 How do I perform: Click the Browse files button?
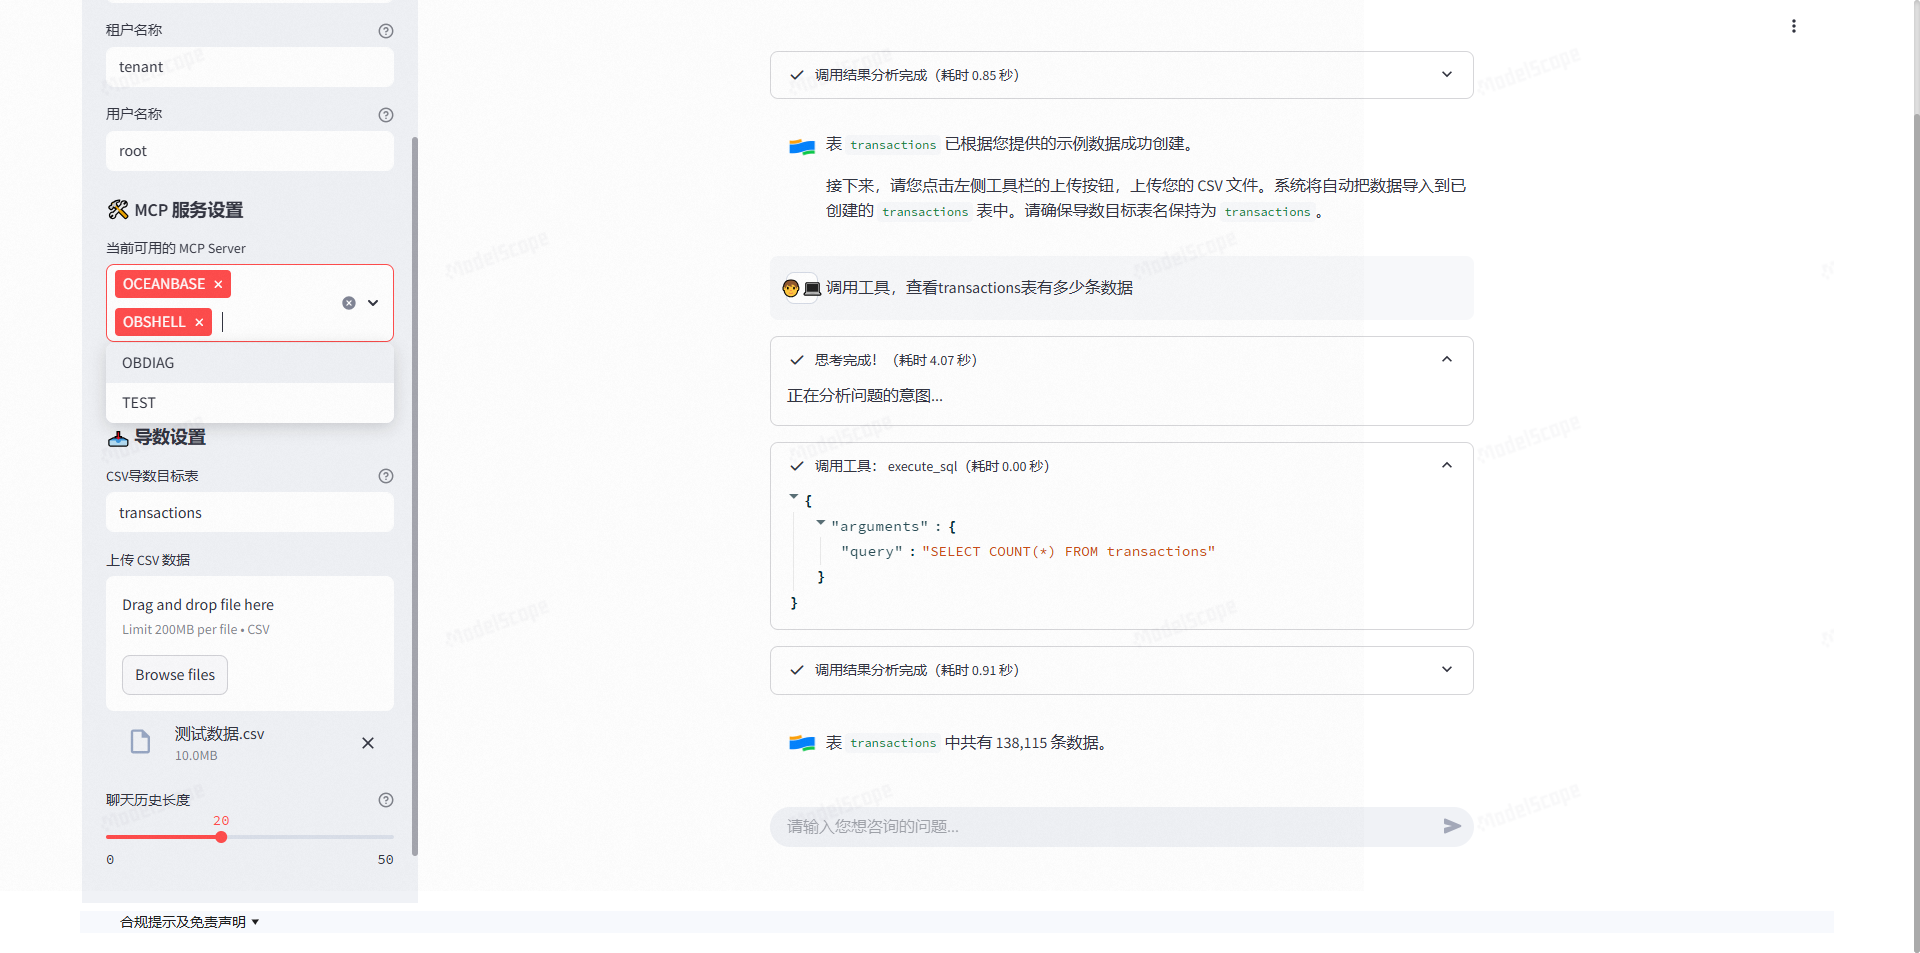[x=174, y=674]
